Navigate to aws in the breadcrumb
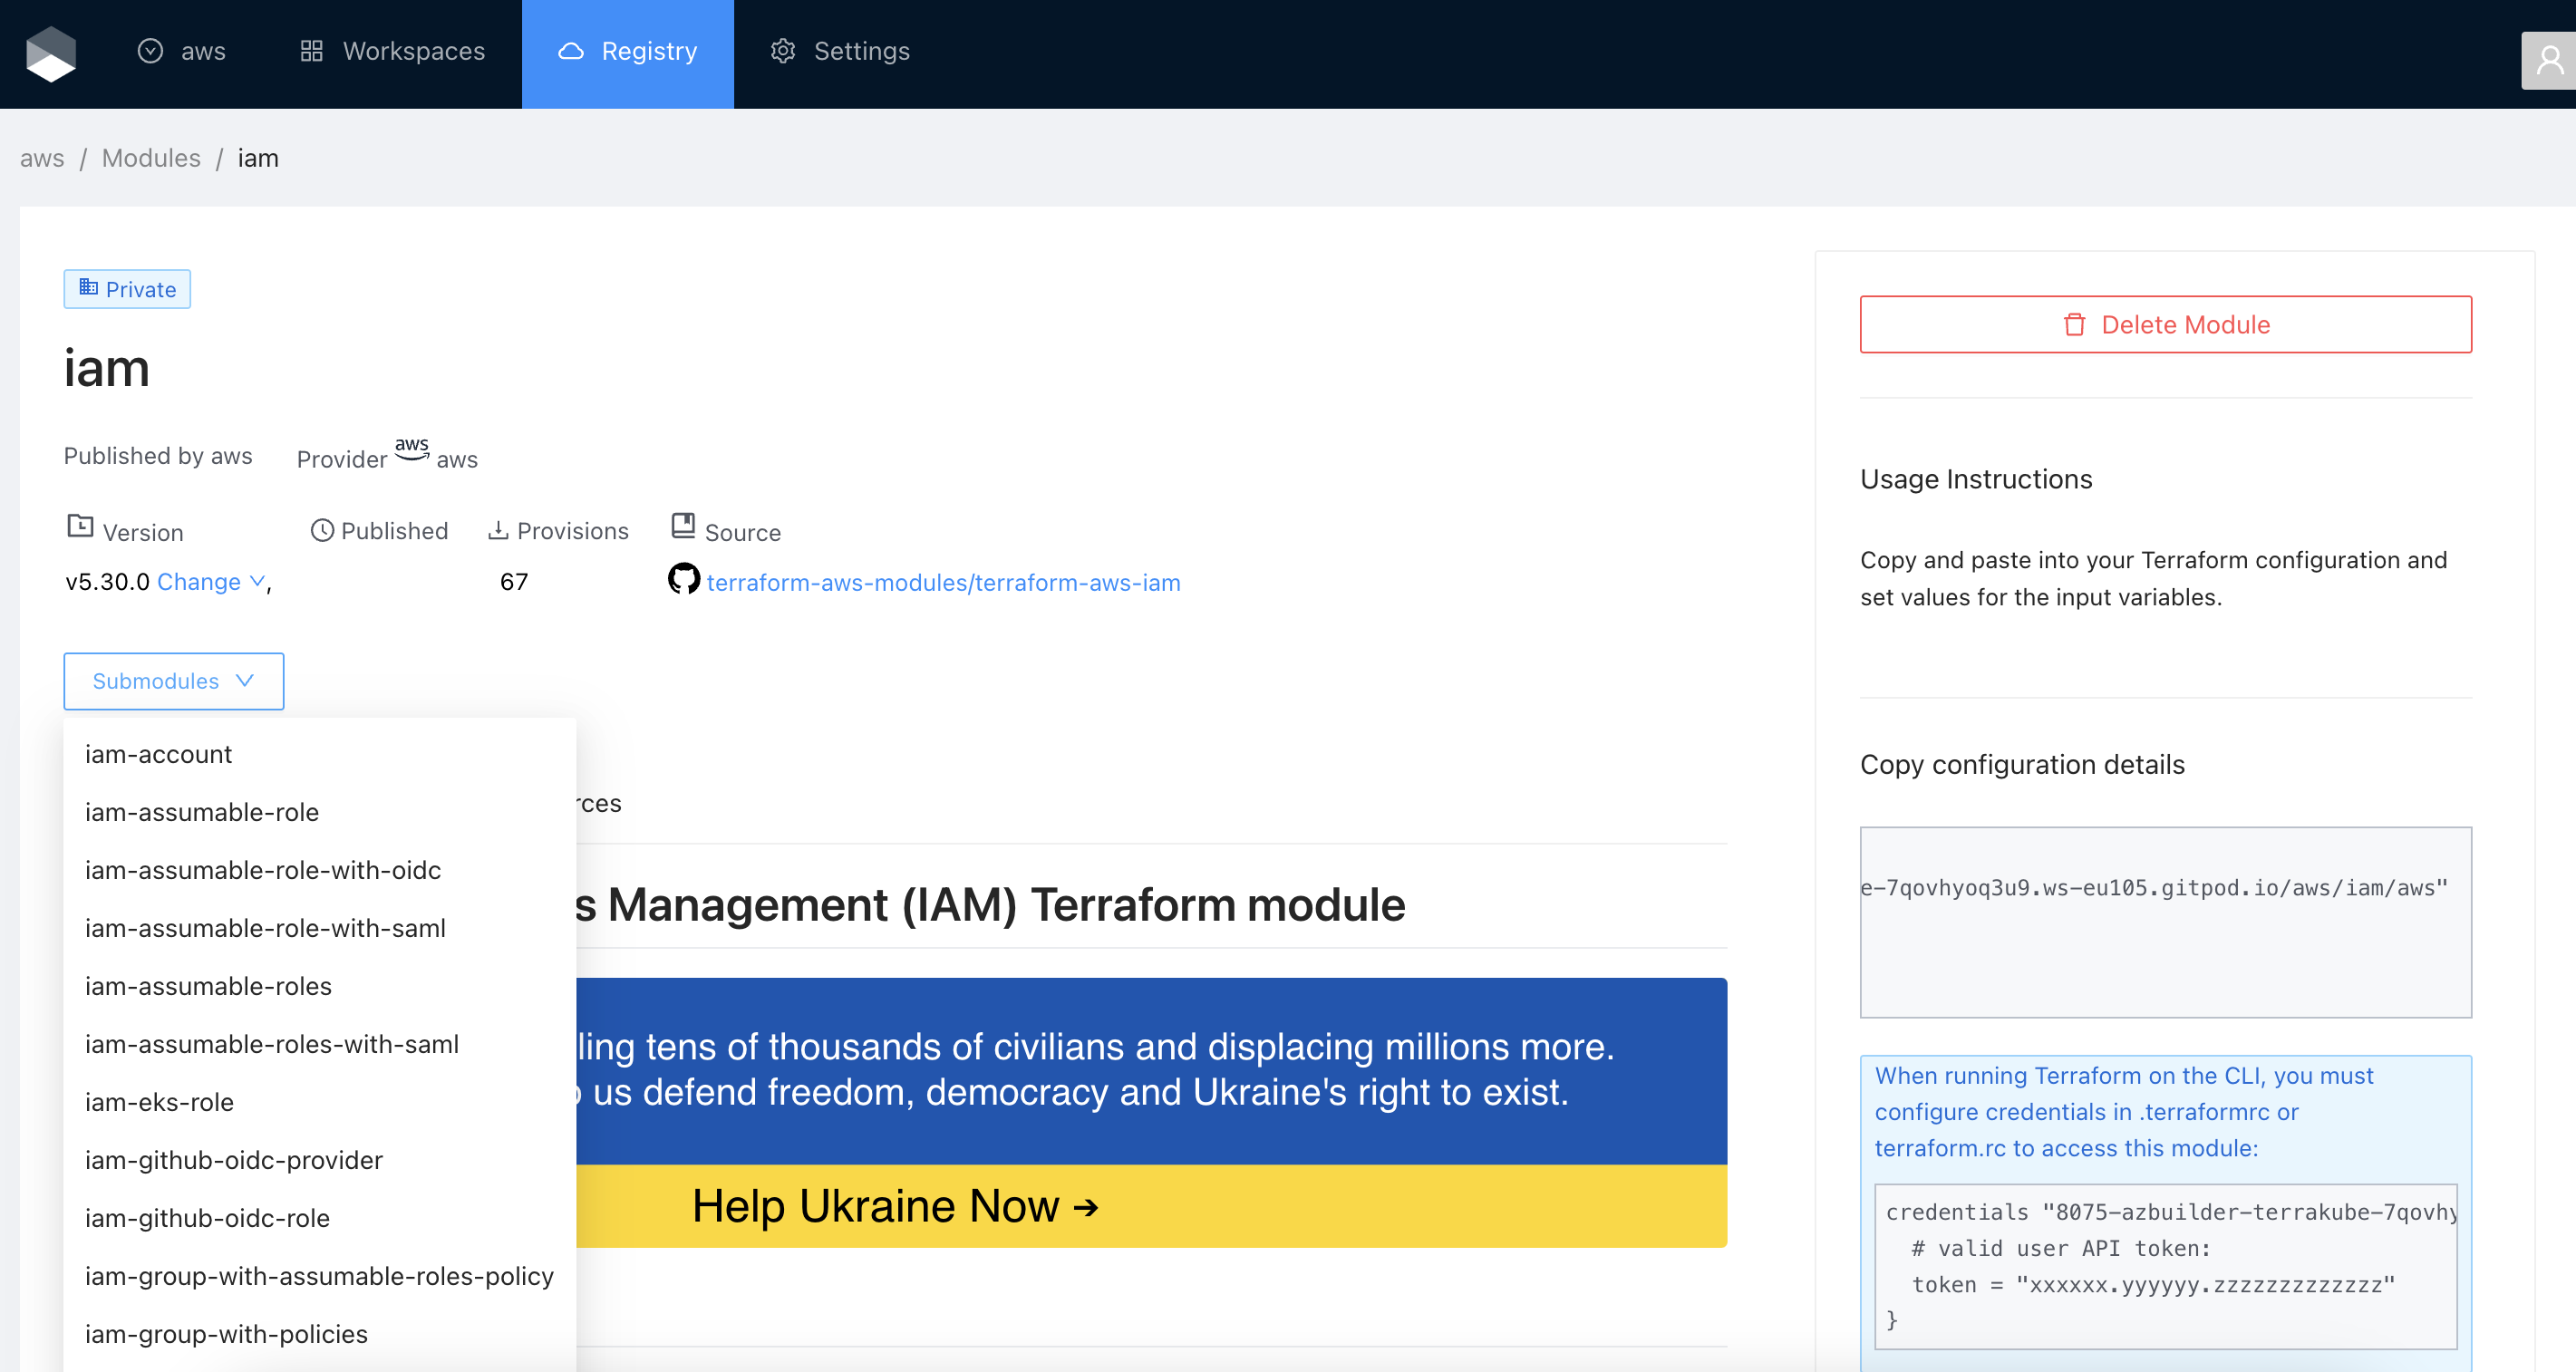The height and width of the screenshot is (1372, 2576). [42, 158]
